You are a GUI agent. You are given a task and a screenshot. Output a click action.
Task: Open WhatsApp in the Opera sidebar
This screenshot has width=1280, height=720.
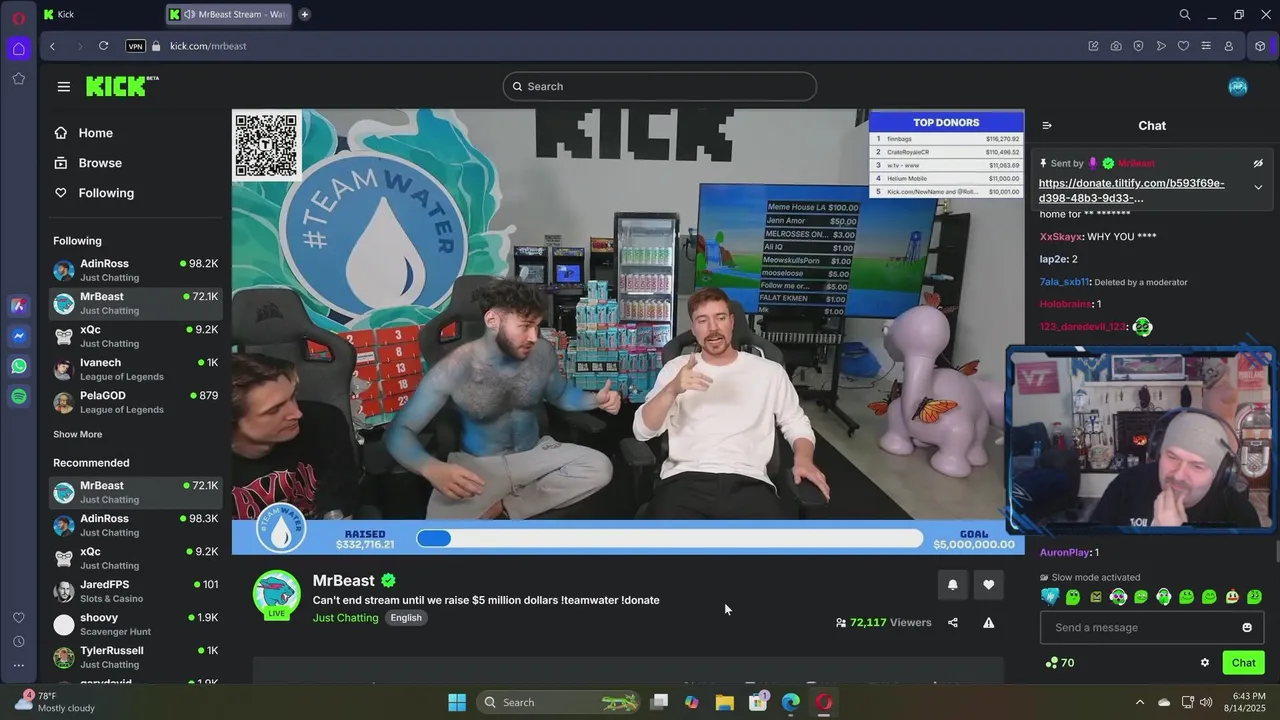click(x=19, y=367)
